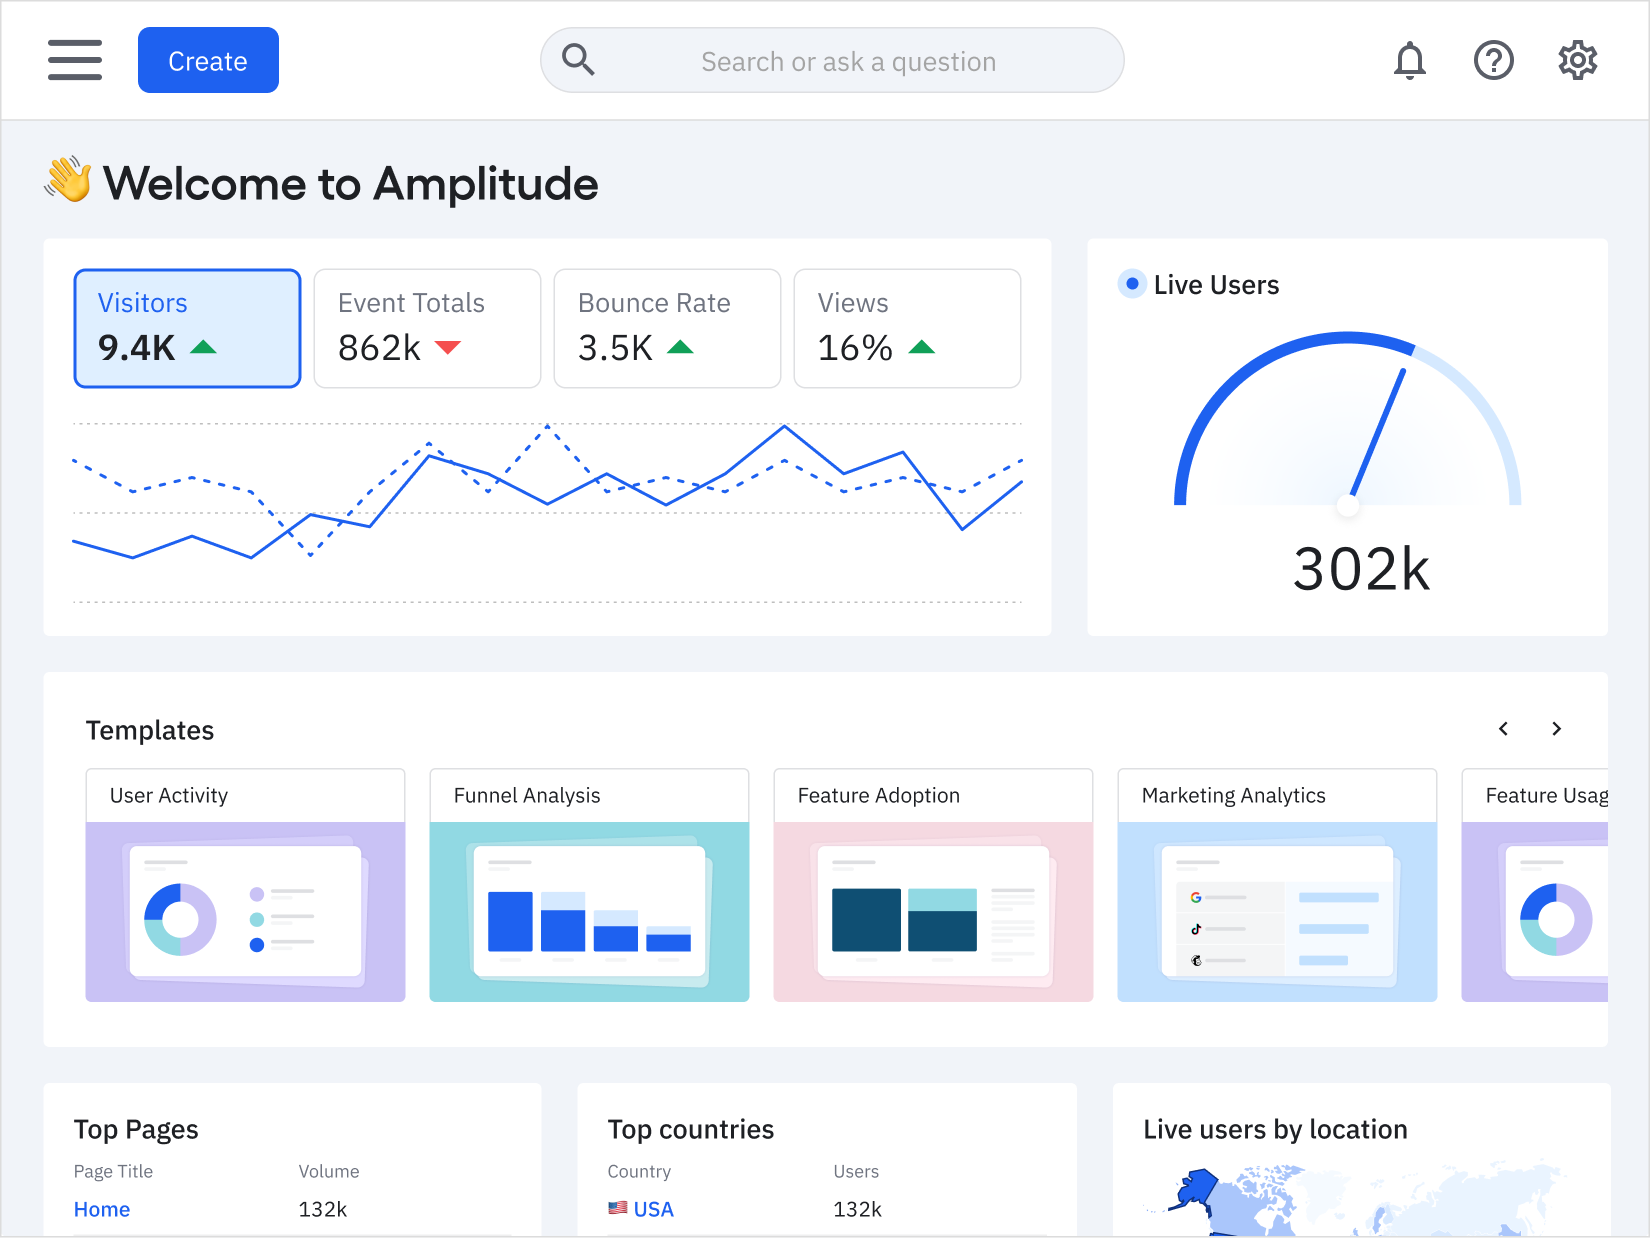Open the User Activity template

[x=245, y=885]
